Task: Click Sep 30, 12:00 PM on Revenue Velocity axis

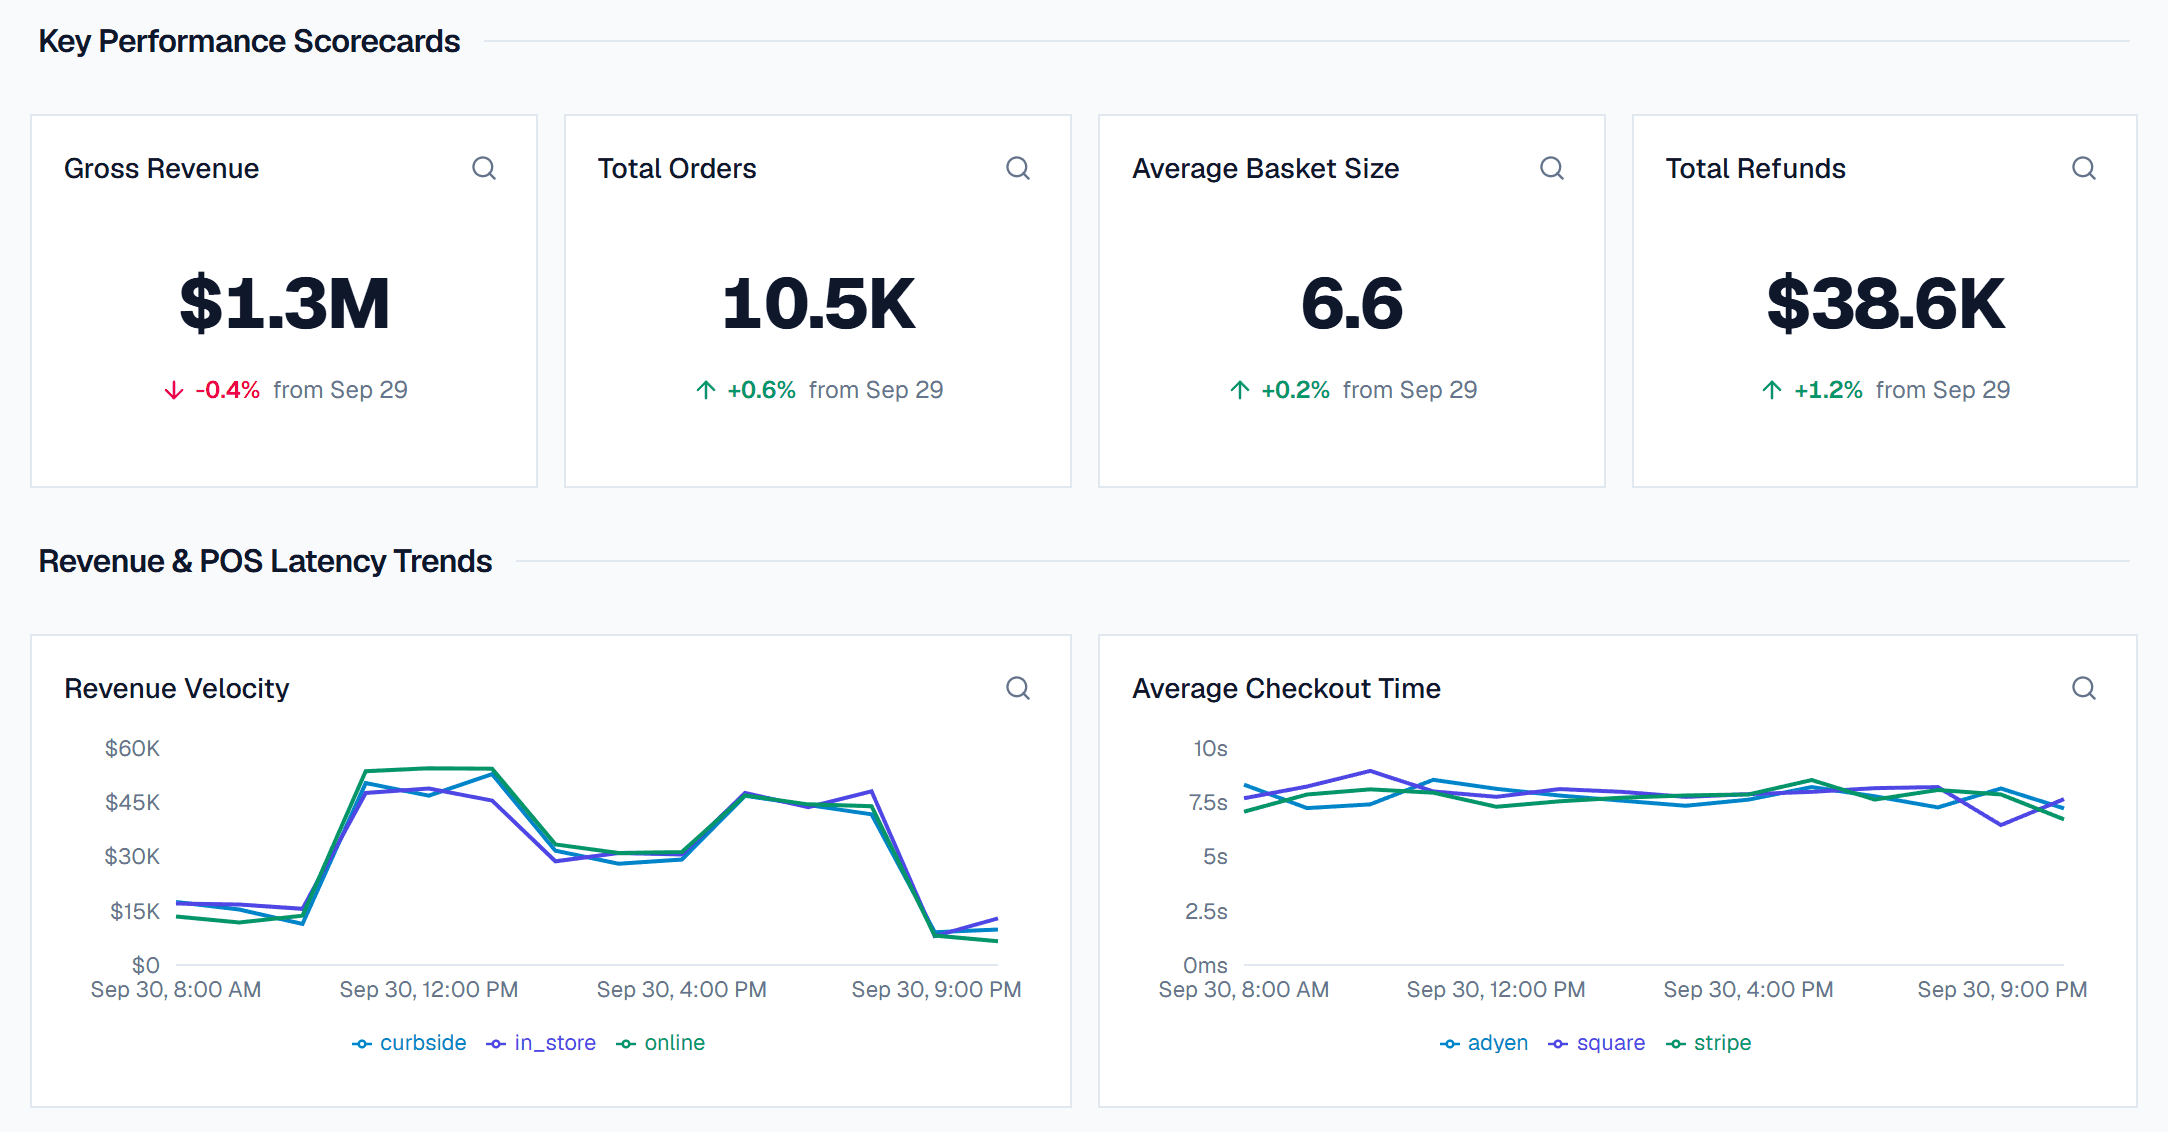Action: point(429,990)
